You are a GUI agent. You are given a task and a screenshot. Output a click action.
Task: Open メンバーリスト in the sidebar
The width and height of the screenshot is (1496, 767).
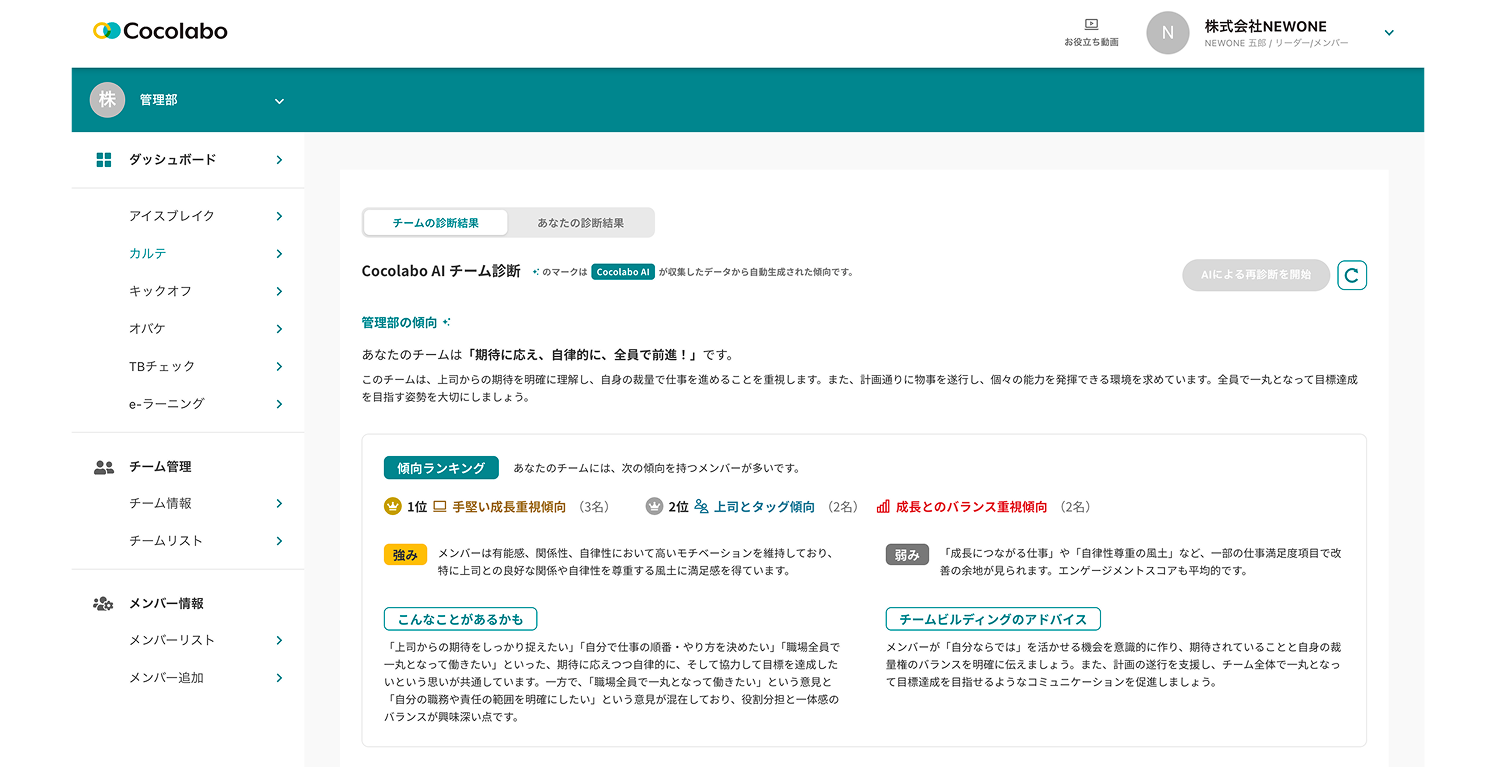(172, 641)
